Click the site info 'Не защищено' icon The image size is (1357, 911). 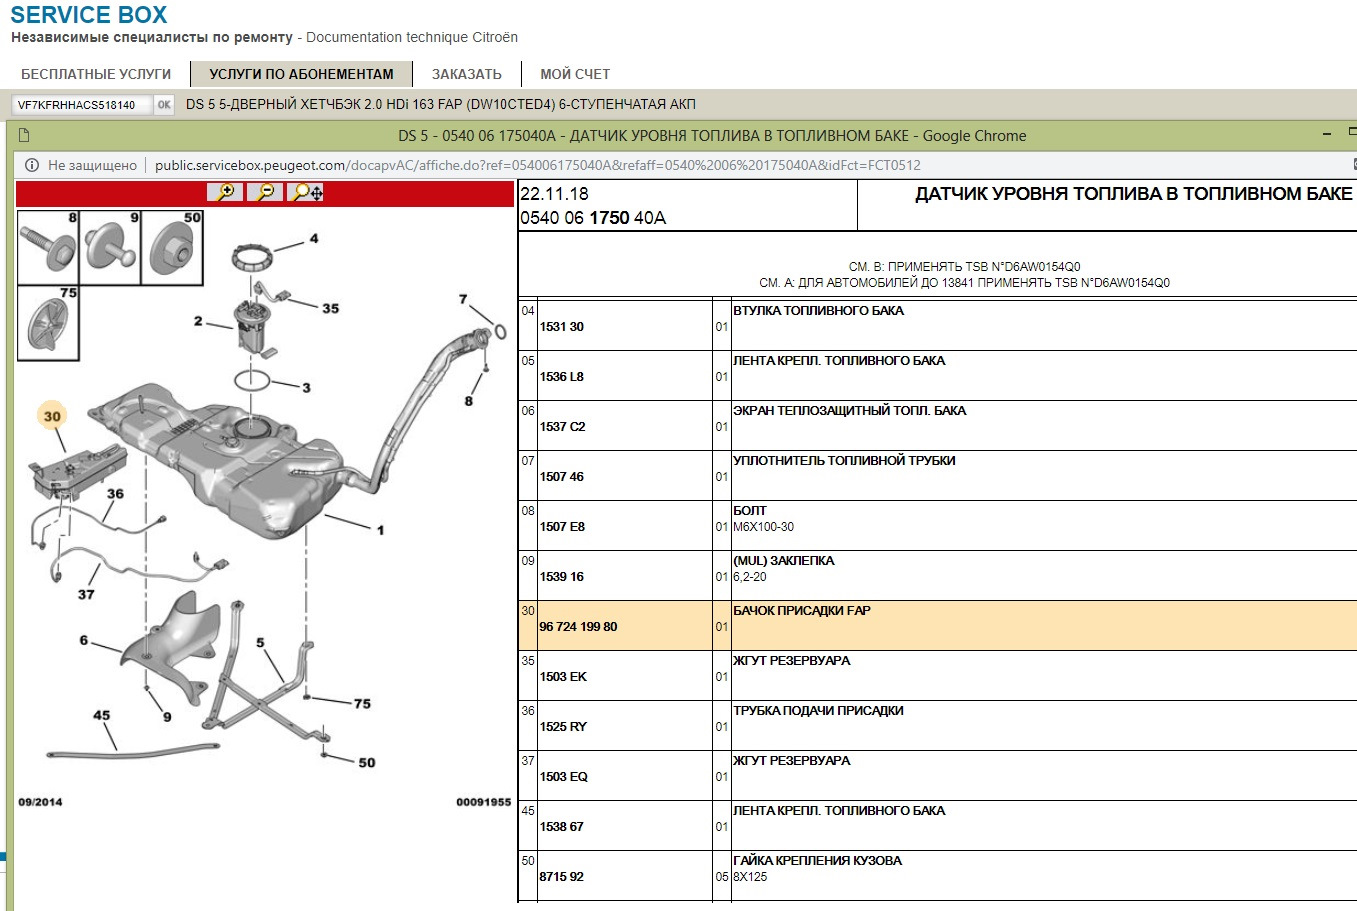pyautogui.click(x=31, y=165)
